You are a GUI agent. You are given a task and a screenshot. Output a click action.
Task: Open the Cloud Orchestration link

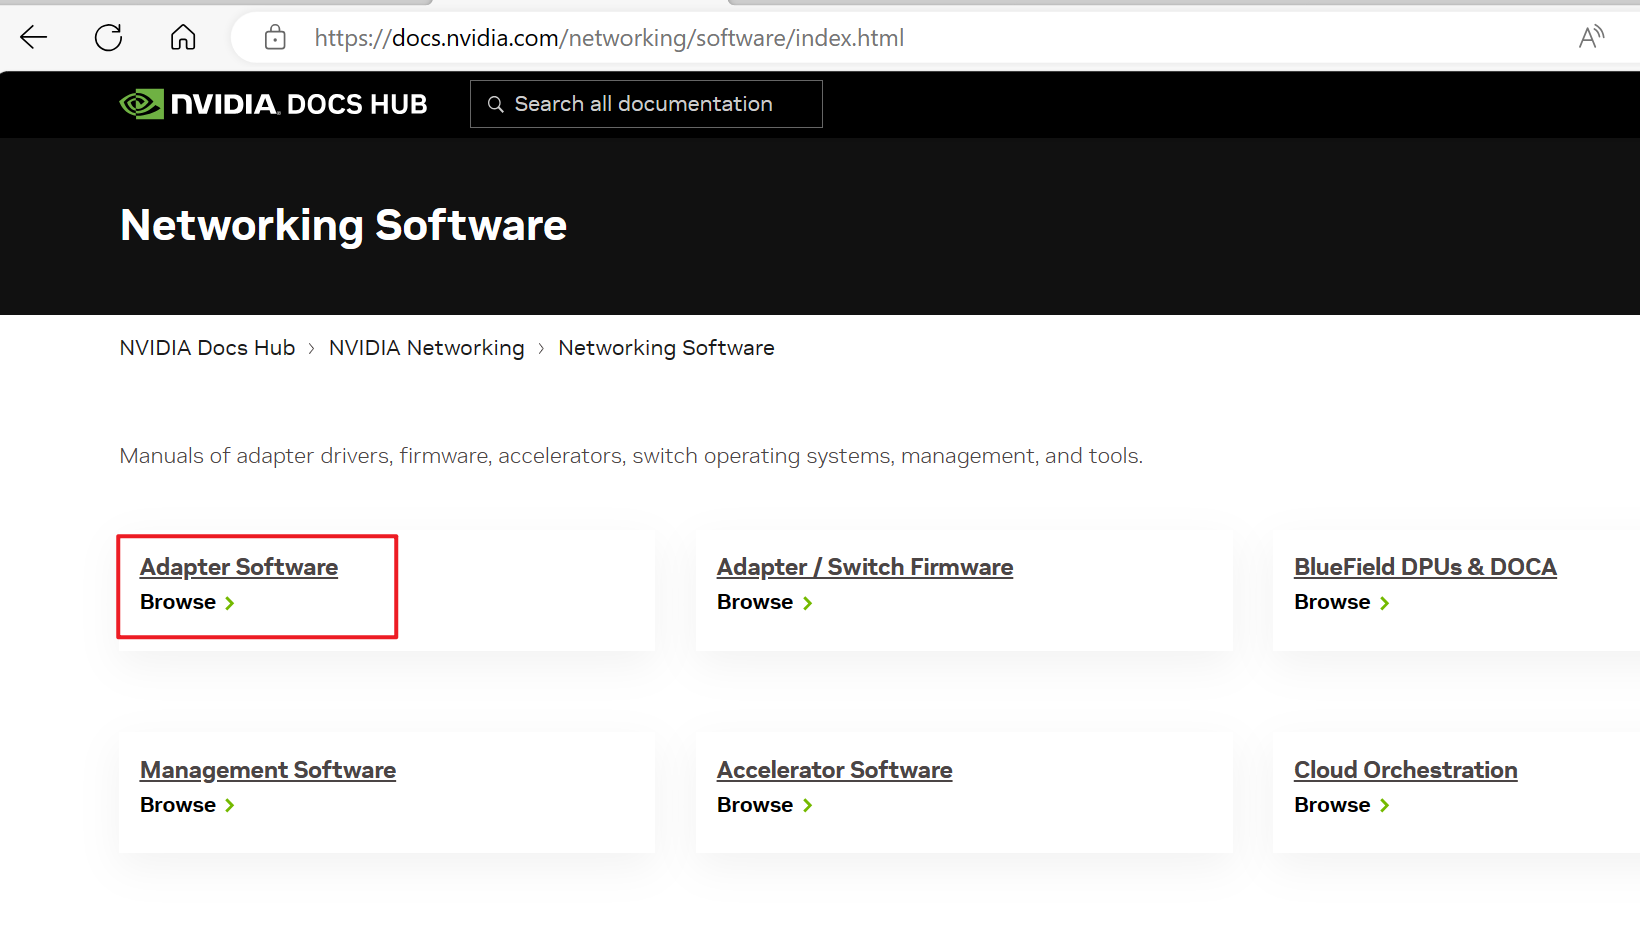[1406, 770]
